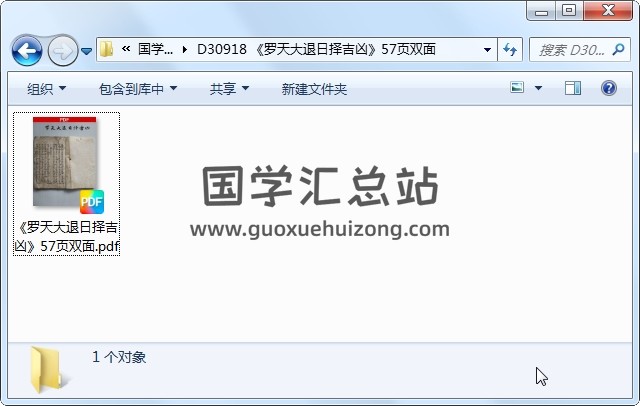This screenshot has height=406, width=640.
Task: Click the search magnifier icon
Action: [x=618, y=50]
